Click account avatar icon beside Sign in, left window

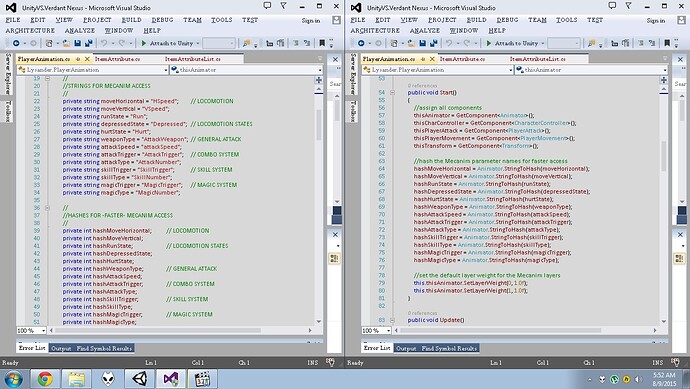(336, 20)
